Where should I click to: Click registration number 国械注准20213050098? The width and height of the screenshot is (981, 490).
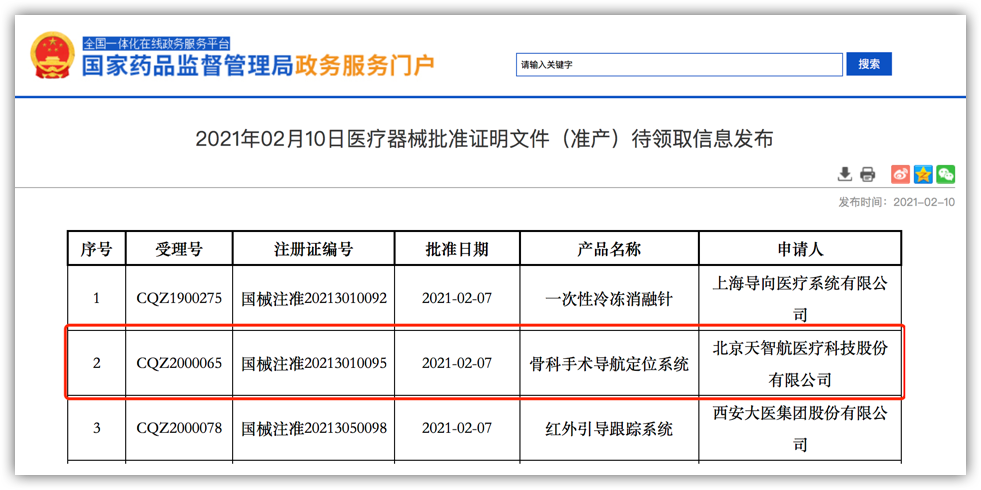(x=314, y=429)
